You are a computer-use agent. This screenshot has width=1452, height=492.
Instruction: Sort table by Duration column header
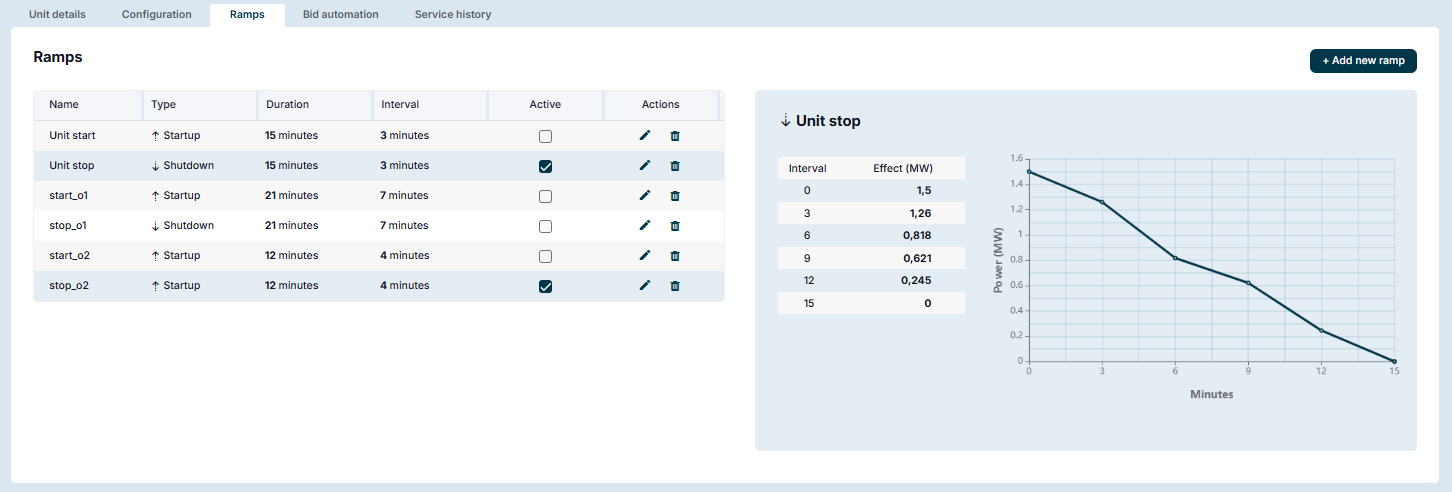click(288, 105)
